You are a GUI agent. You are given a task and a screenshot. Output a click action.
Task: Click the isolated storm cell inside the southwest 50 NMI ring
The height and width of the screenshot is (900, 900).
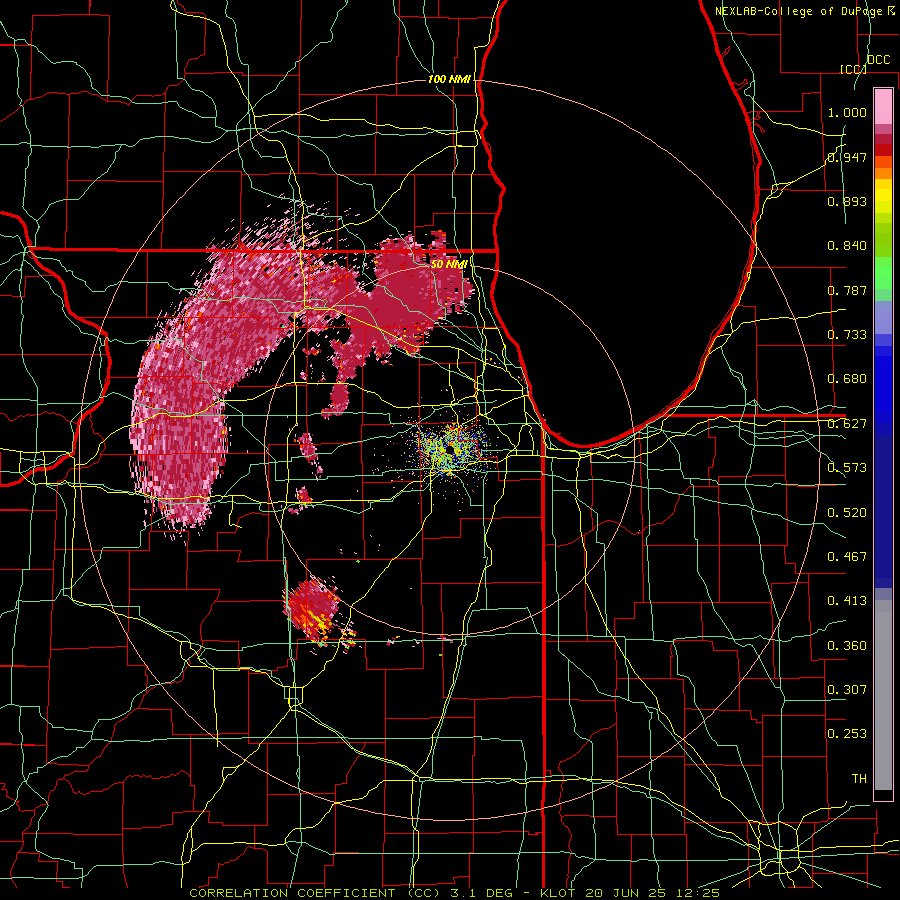pyautogui.click(x=315, y=610)
